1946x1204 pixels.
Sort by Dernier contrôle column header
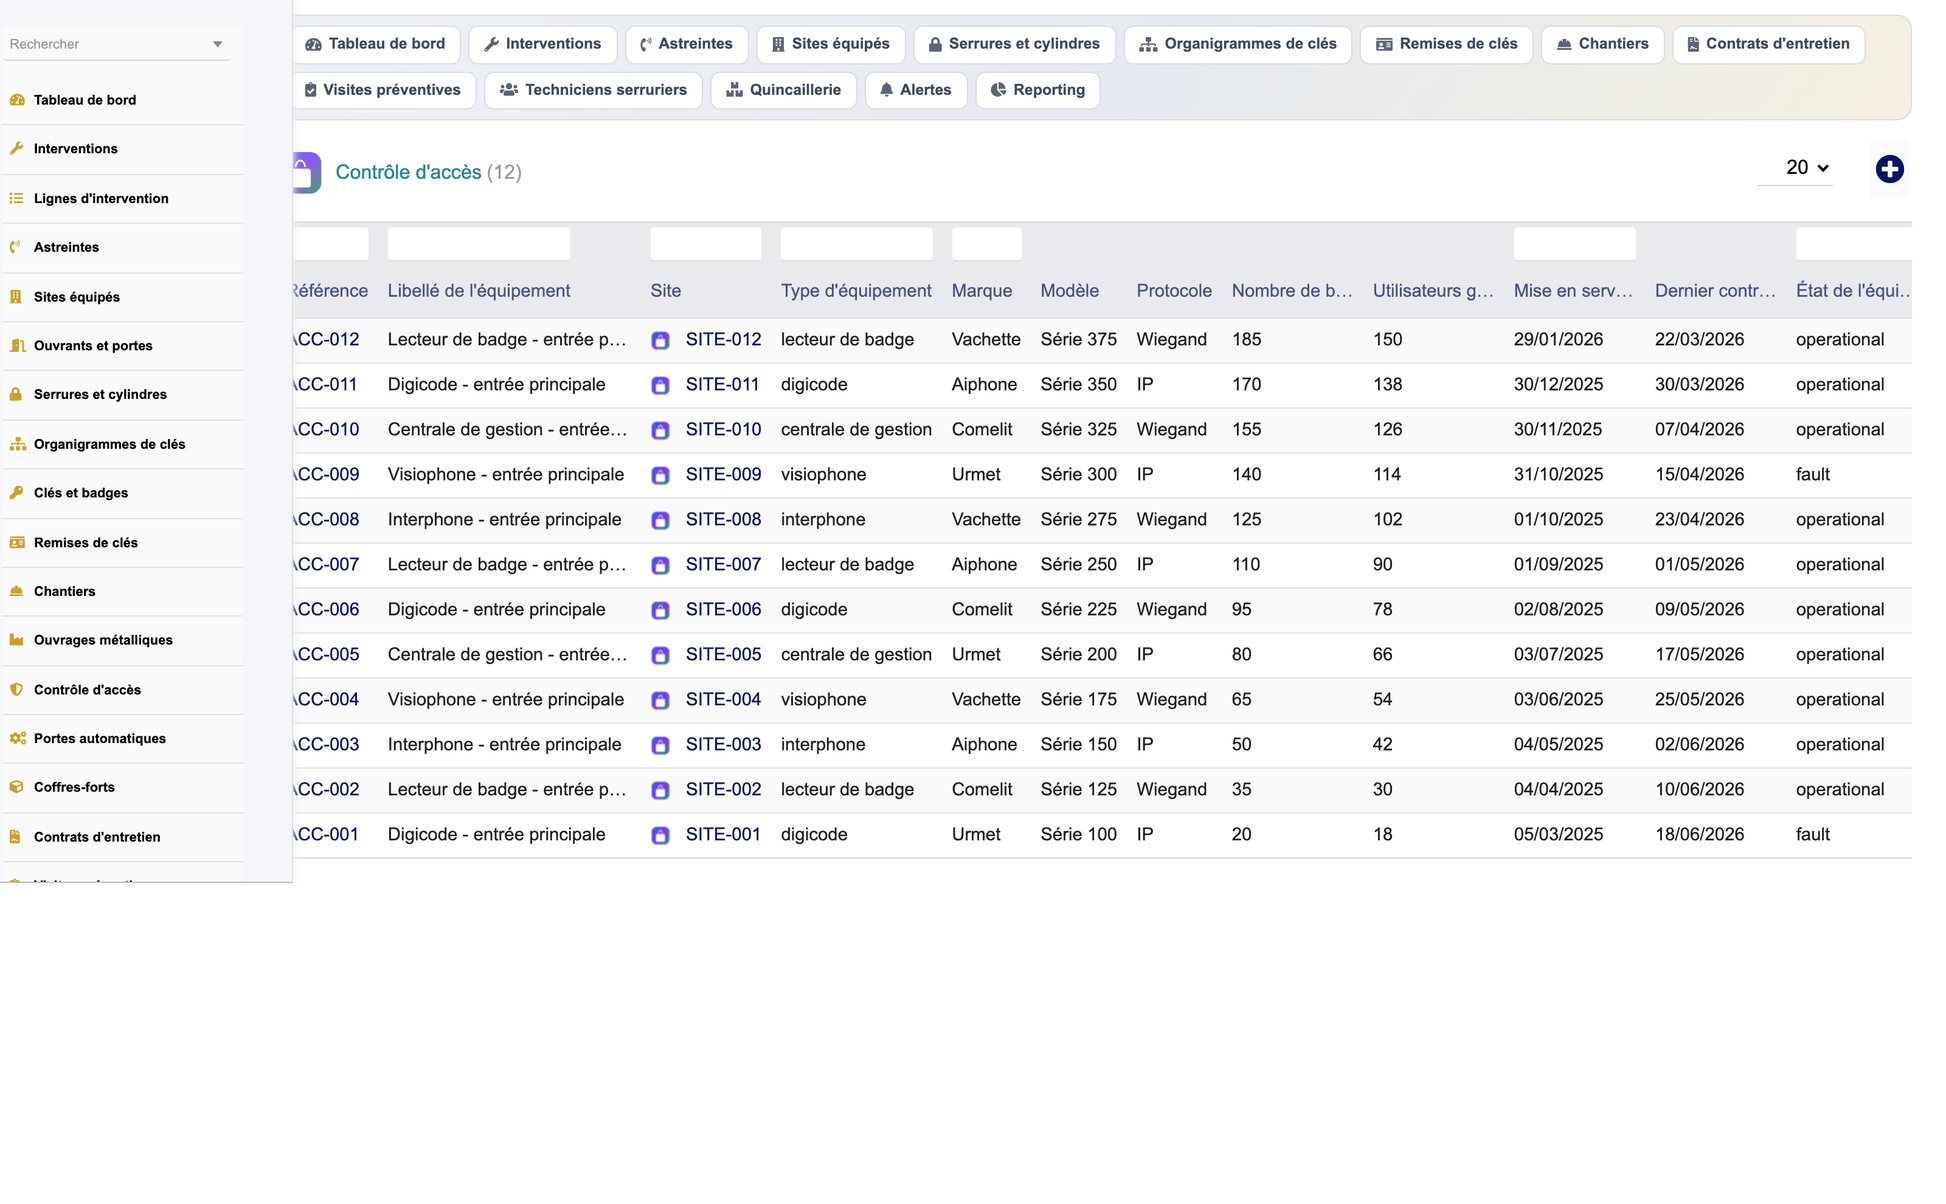click(x=1715, y=291)
